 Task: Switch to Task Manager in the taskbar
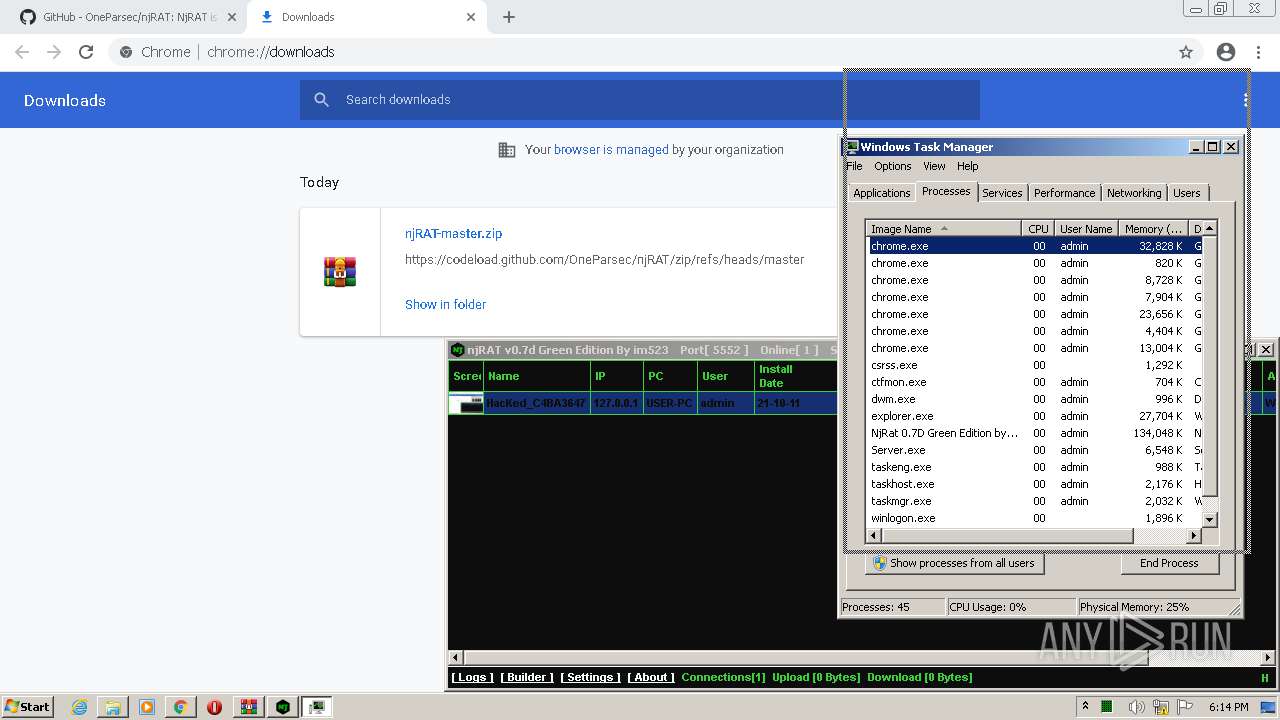pyautogui.click(x=317, y=707)
